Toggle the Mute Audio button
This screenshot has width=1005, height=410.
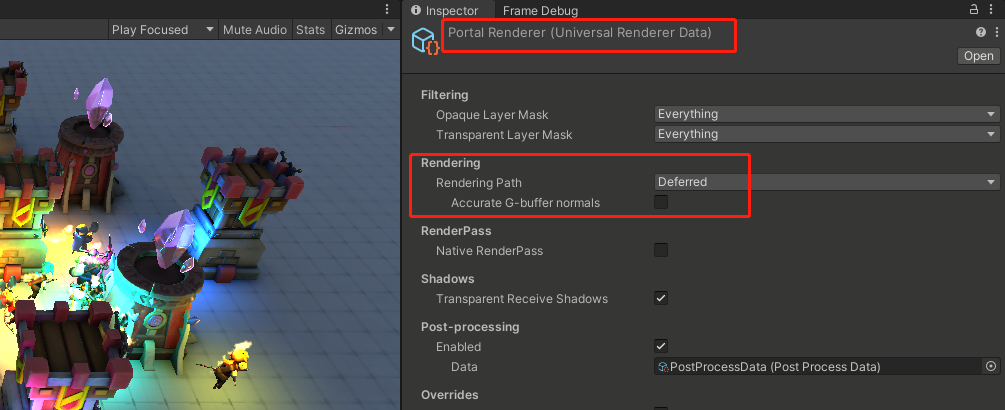click(254, 30)
